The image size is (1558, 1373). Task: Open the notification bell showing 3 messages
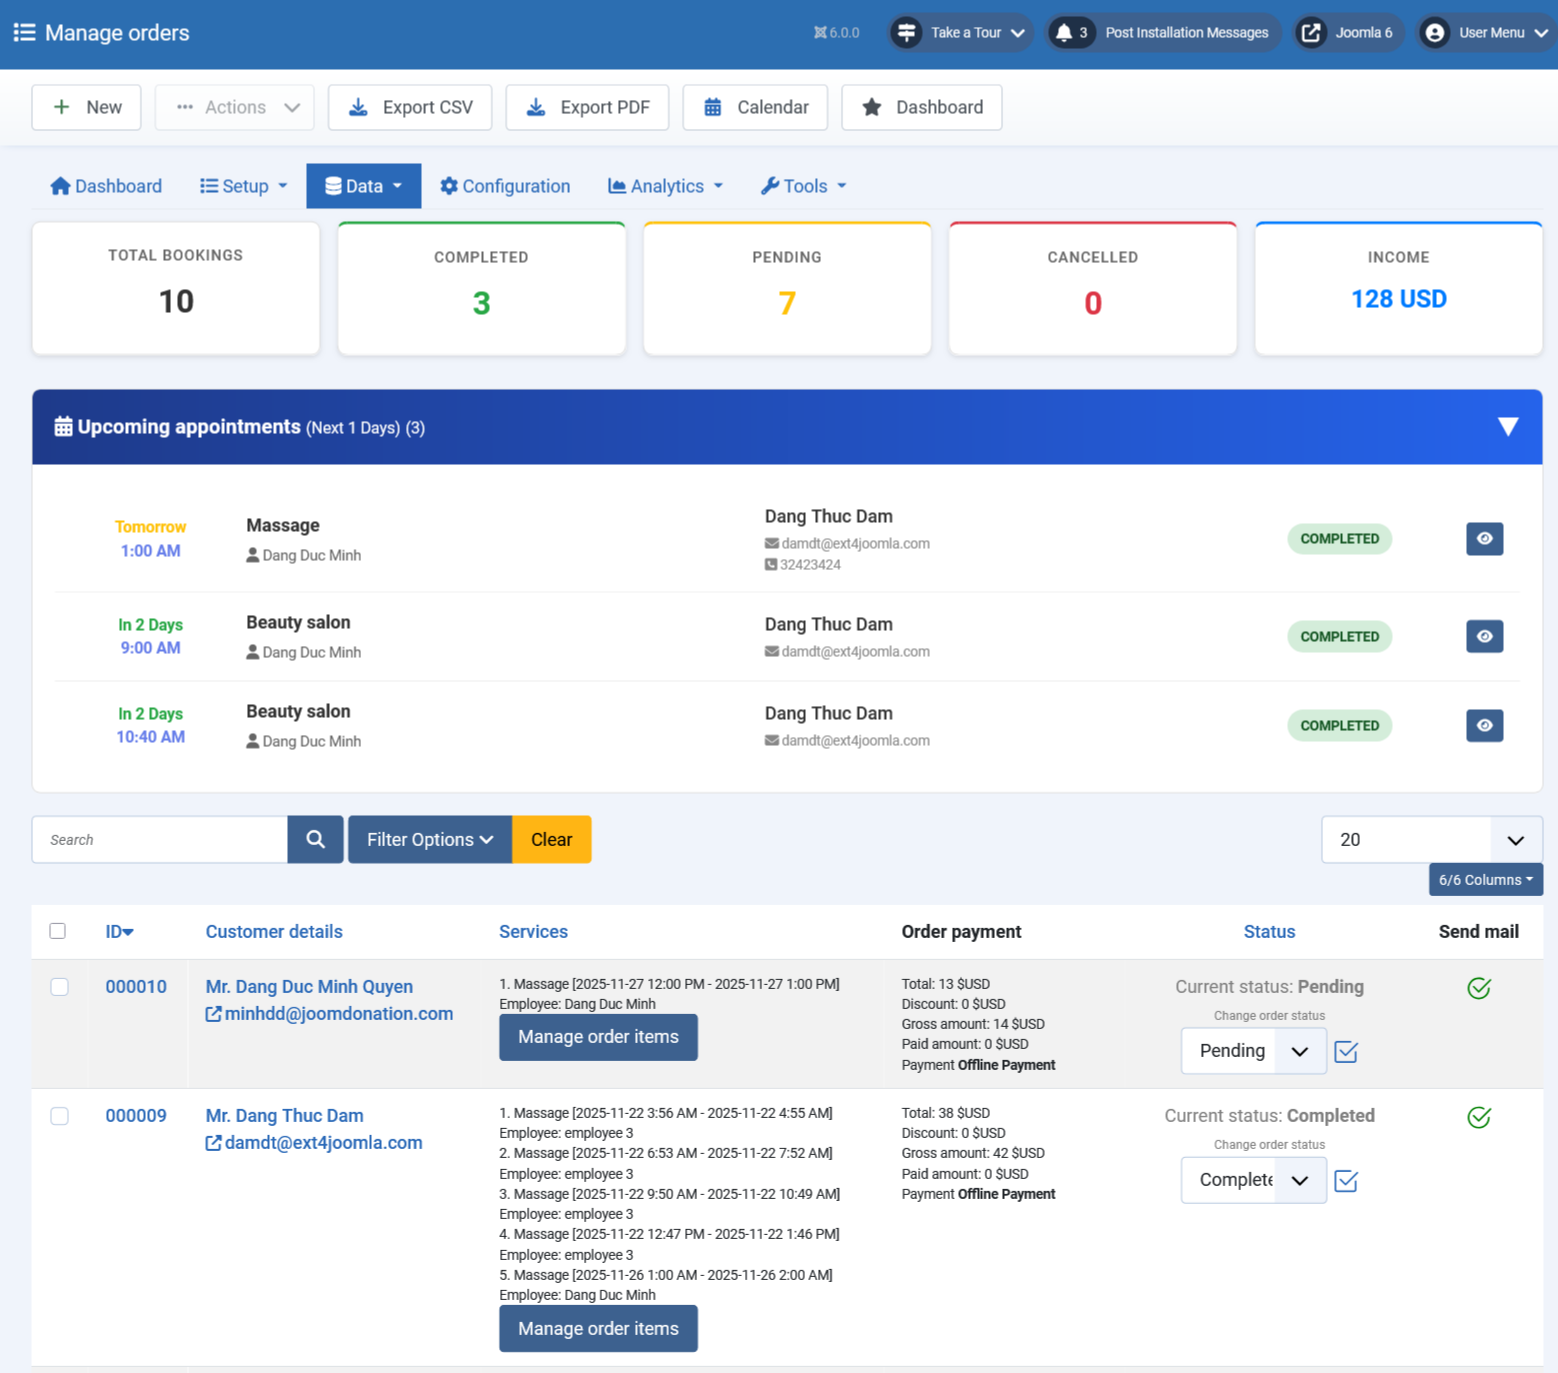tap(1071, 32)
